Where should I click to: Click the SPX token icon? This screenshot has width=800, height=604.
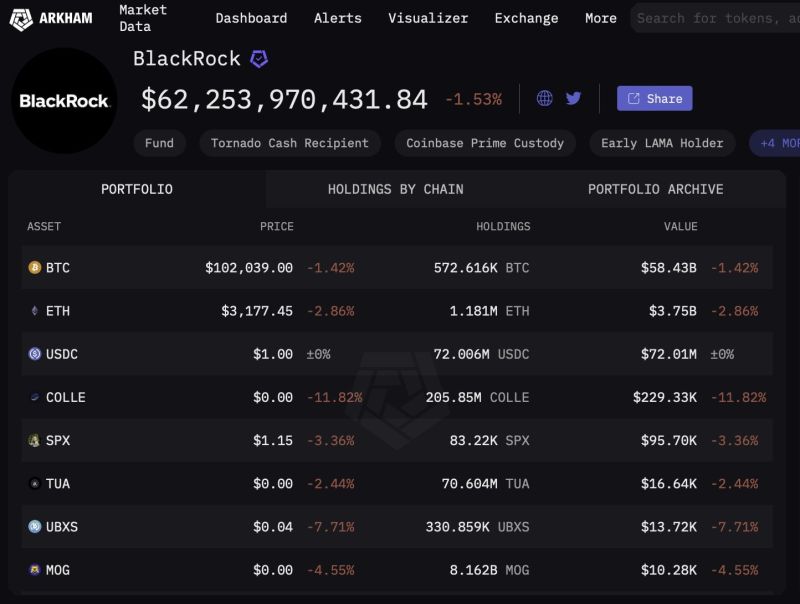35,440
